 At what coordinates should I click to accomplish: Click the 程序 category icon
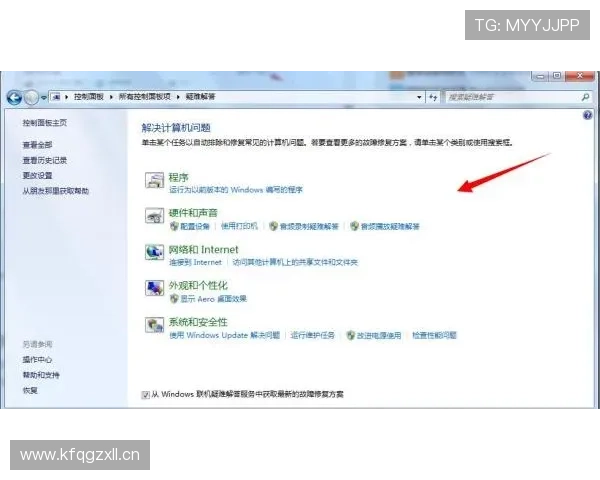pos(155,180)
